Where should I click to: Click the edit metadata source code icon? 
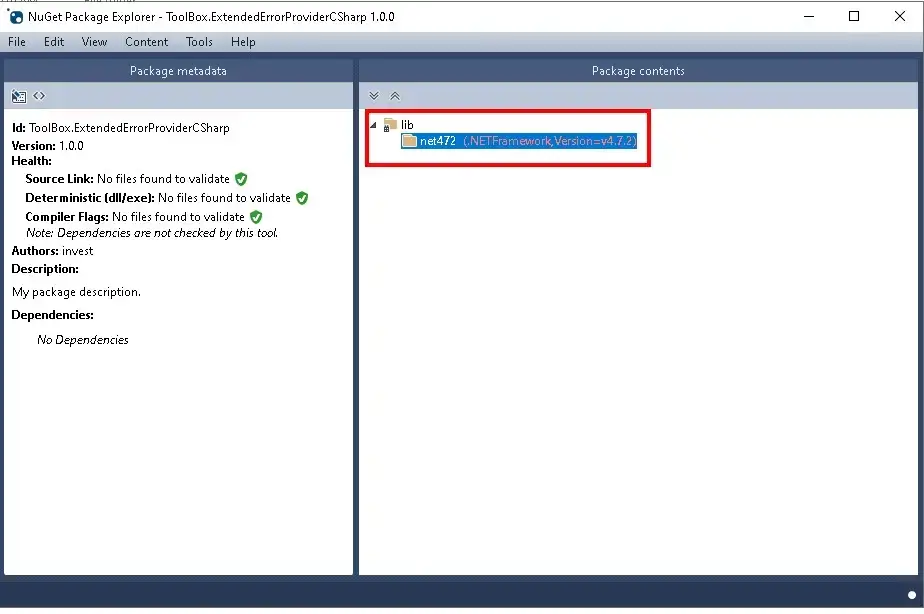pyautogui.click(x=39, y=95)
